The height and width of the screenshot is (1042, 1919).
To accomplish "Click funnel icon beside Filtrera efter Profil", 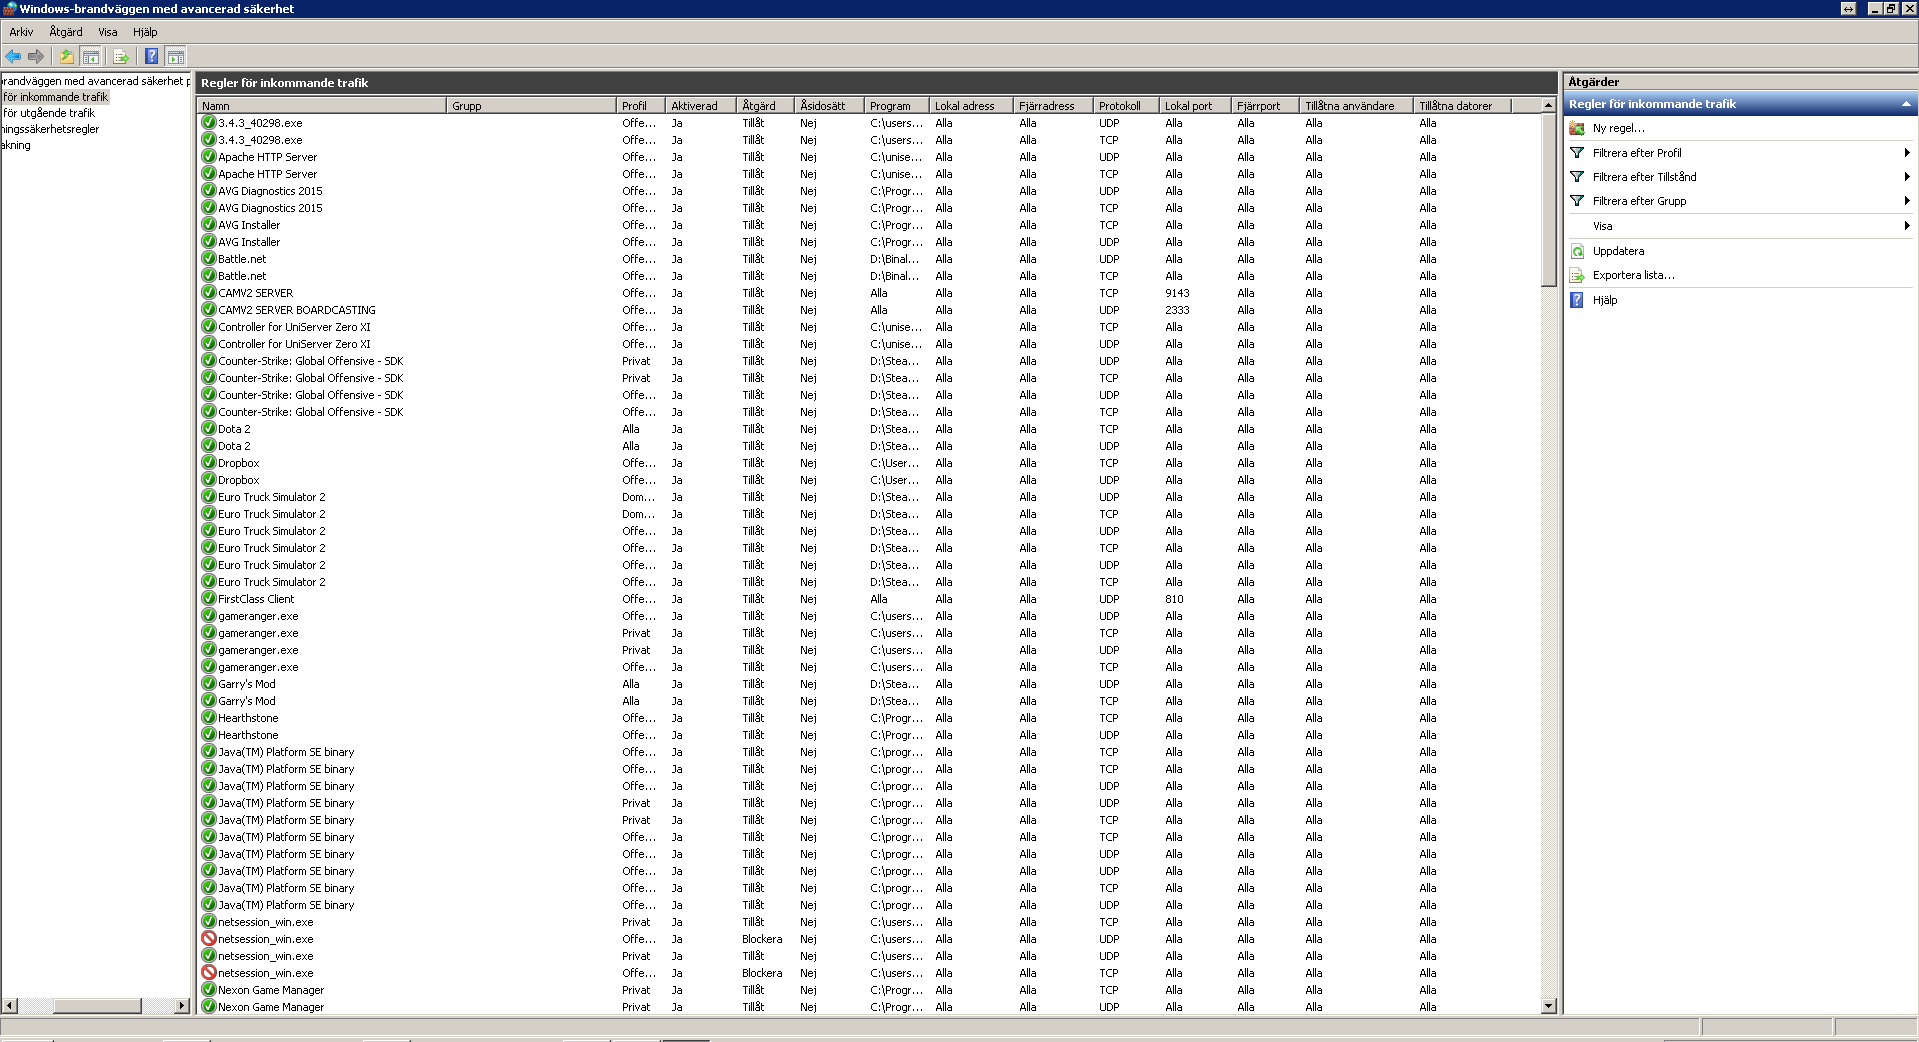I will point(1577,153).
